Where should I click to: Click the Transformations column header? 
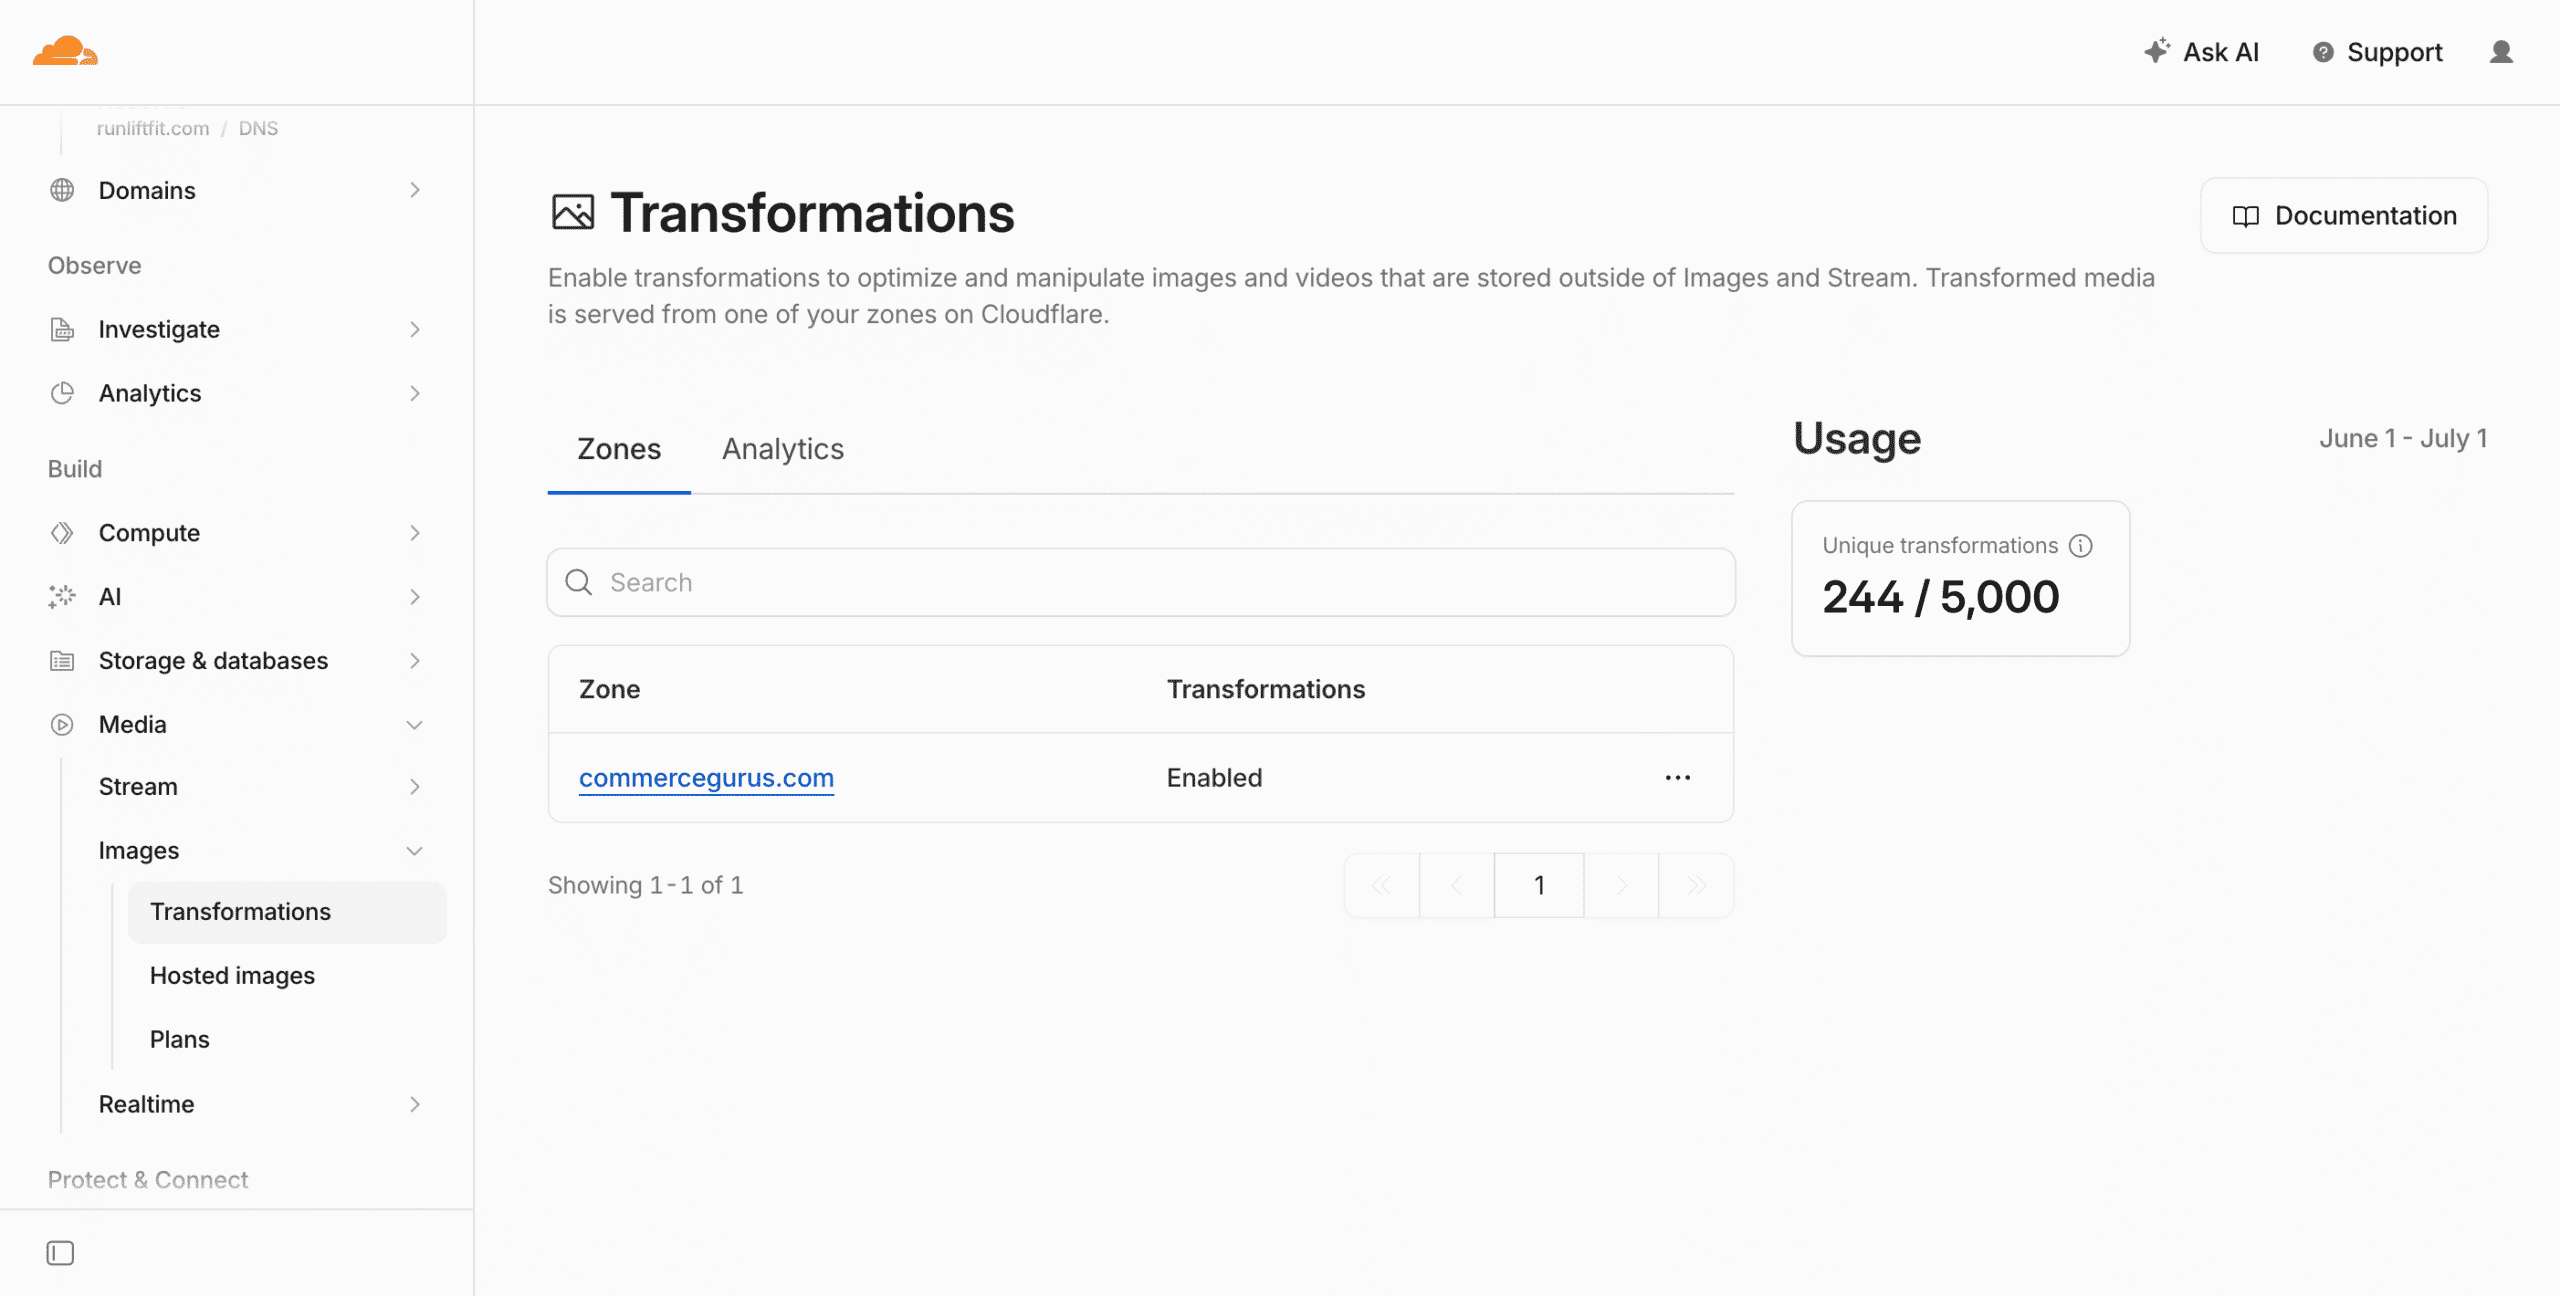click(x=1266, y=689)
